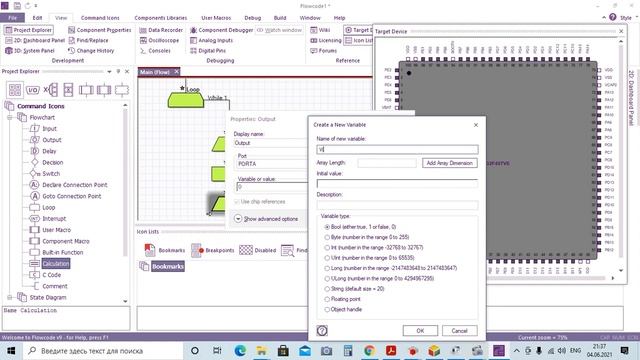Click the Description input field

[397, 205]
